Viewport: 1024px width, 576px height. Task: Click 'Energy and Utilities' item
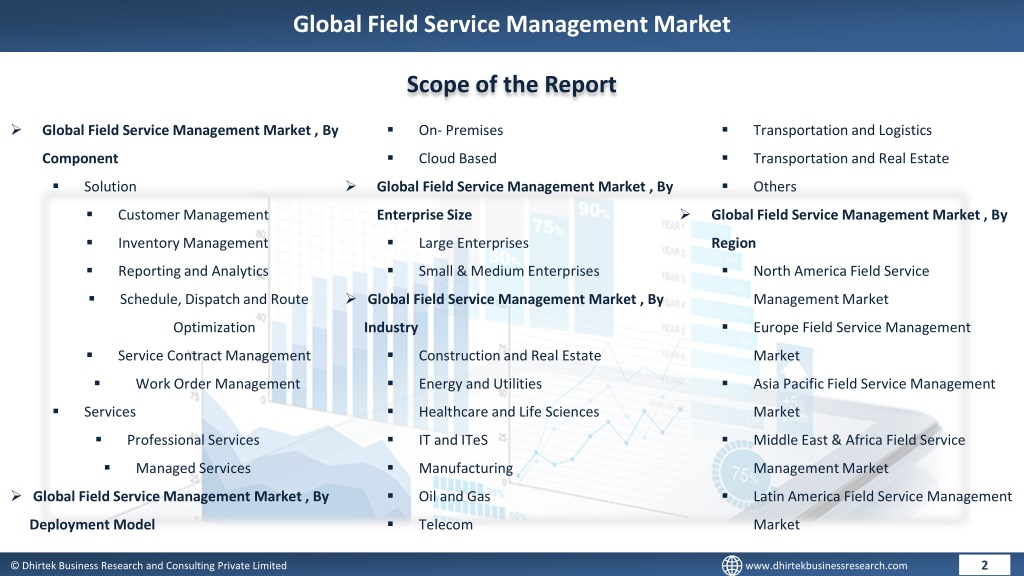point(480,384)
